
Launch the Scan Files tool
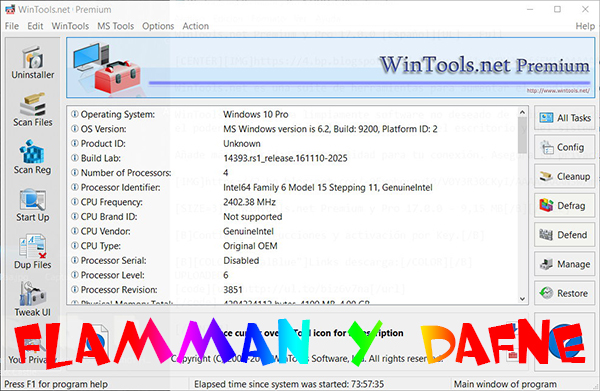tap(33, 110)
